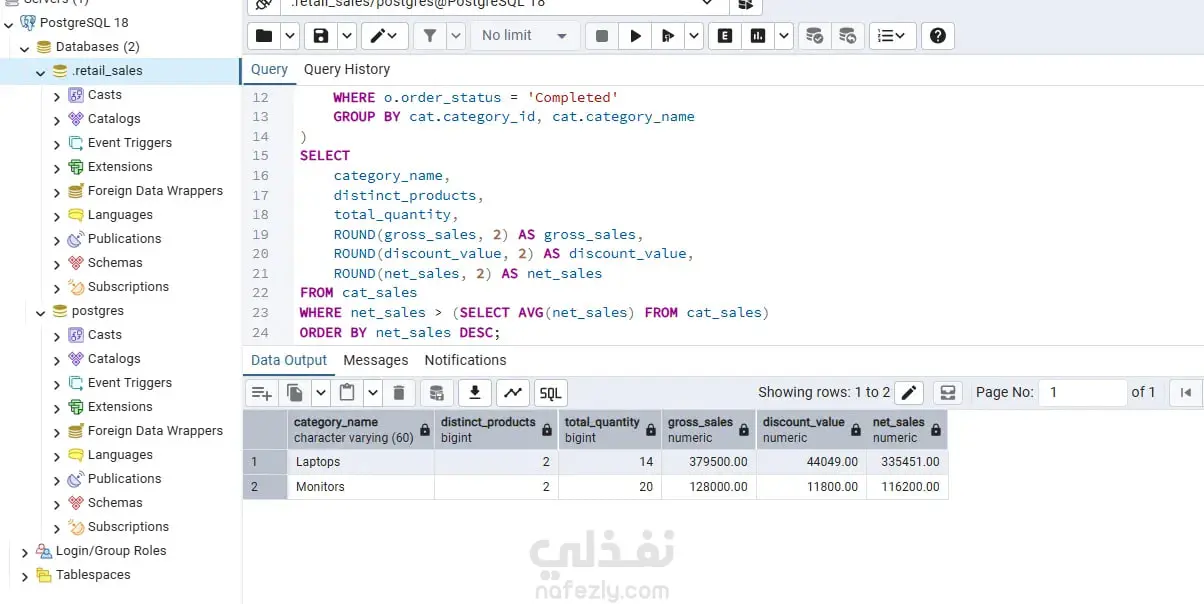Show the SQL button in results toolbar
Screen dimensions: 1204x604
pyautogui.click(x=550, y=393)
